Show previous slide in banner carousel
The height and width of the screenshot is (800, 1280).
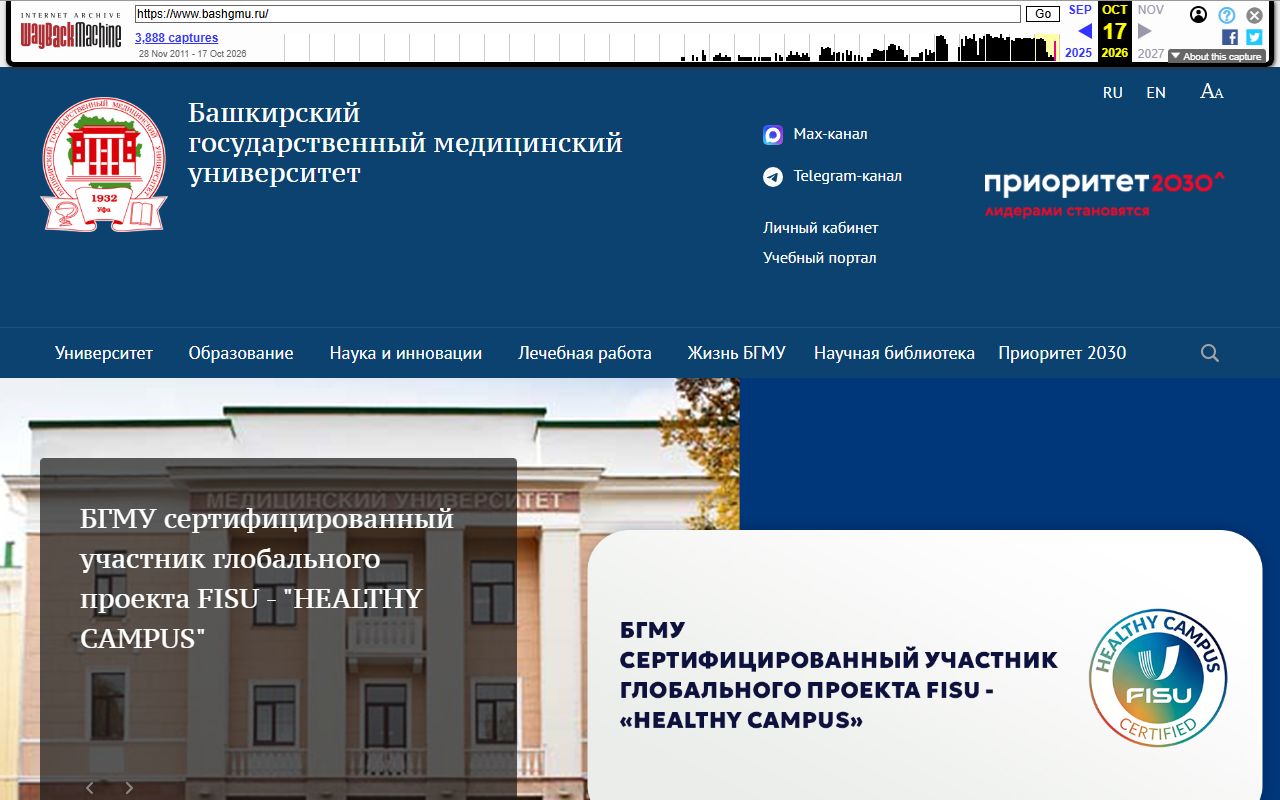click(90, 788)
